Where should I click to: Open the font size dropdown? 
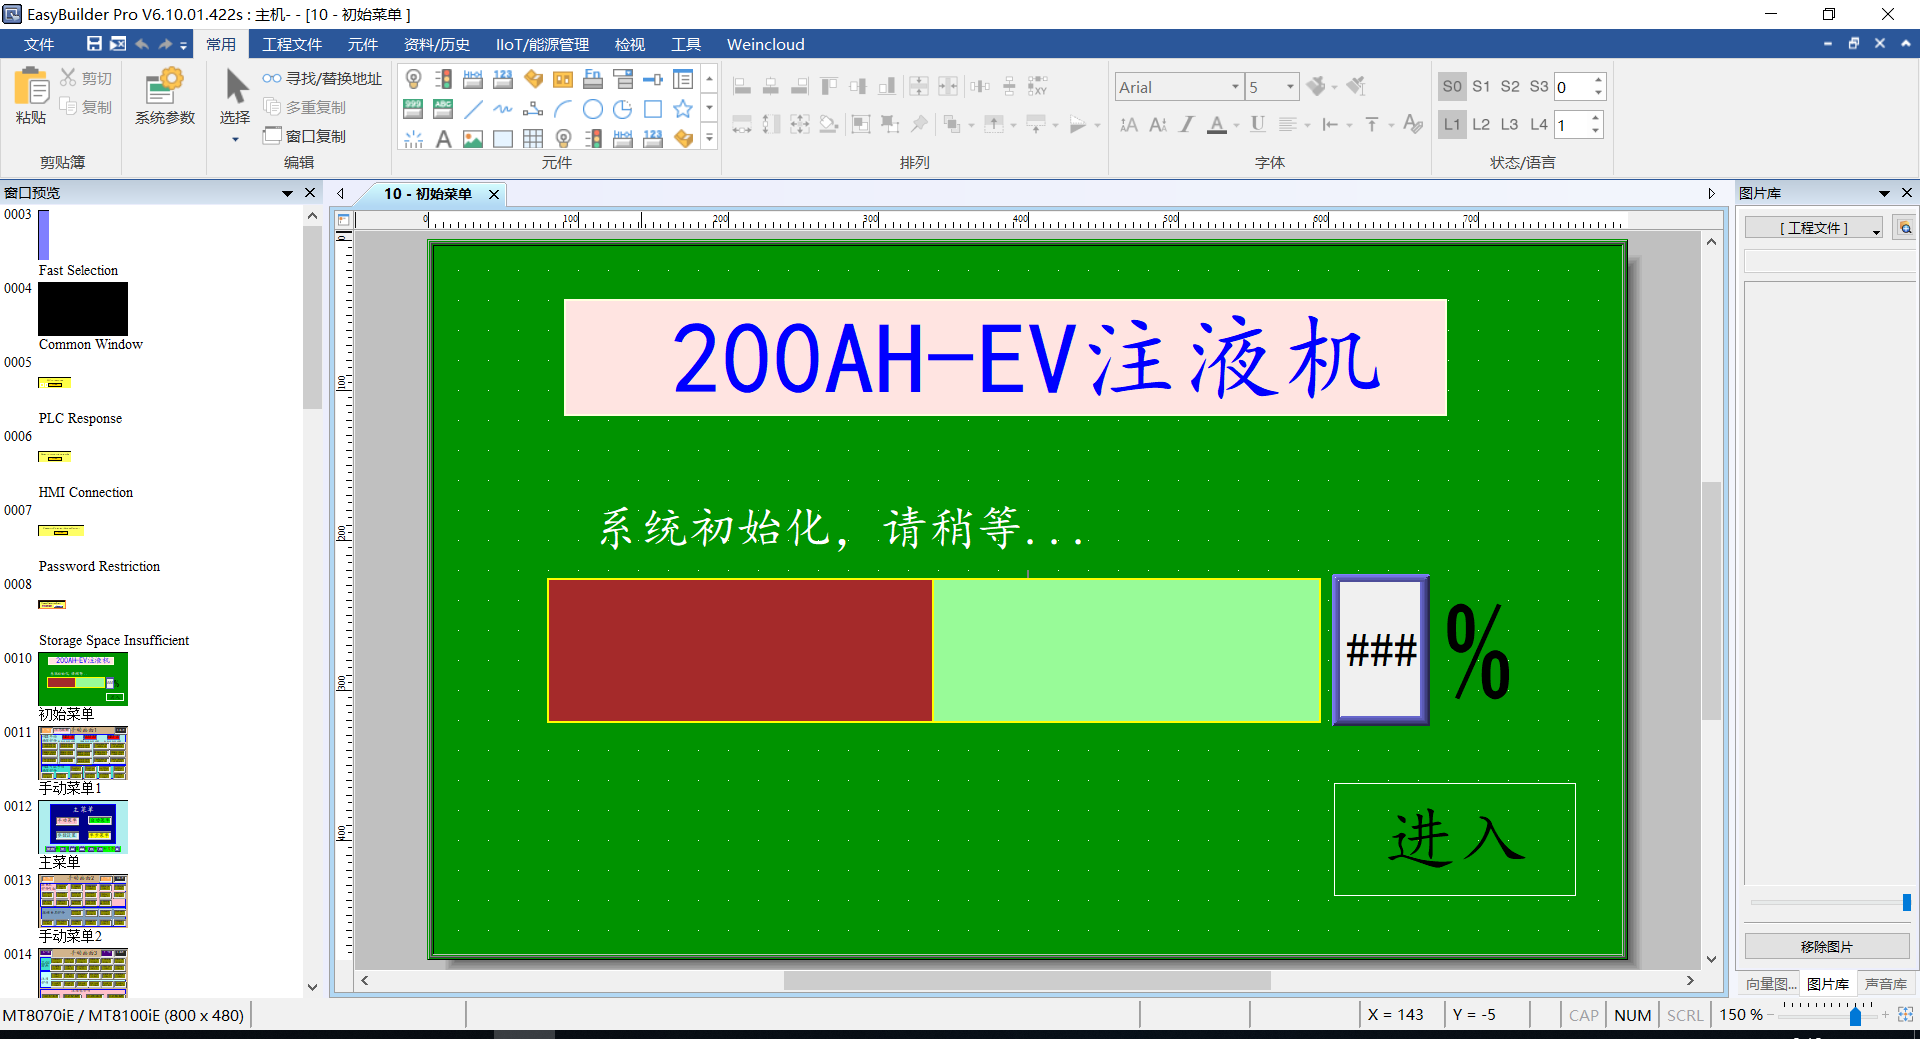[1290, 87]
